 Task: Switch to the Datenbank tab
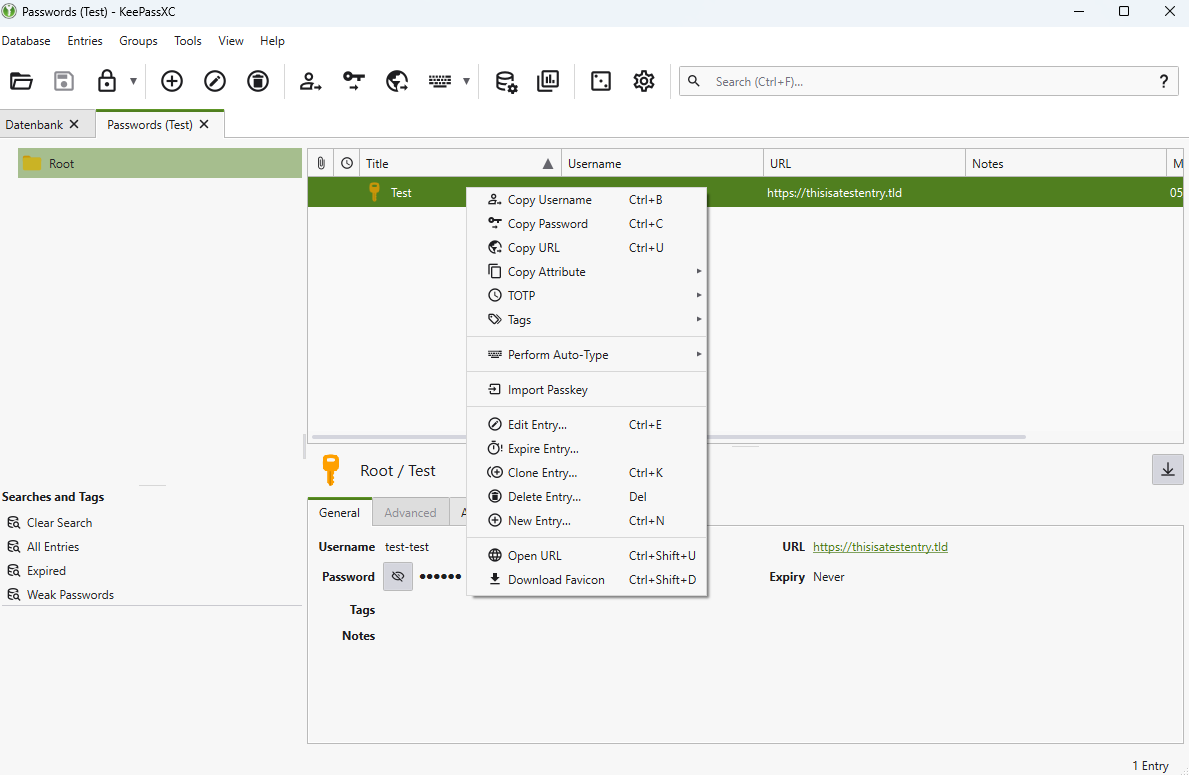pos(34,125)
